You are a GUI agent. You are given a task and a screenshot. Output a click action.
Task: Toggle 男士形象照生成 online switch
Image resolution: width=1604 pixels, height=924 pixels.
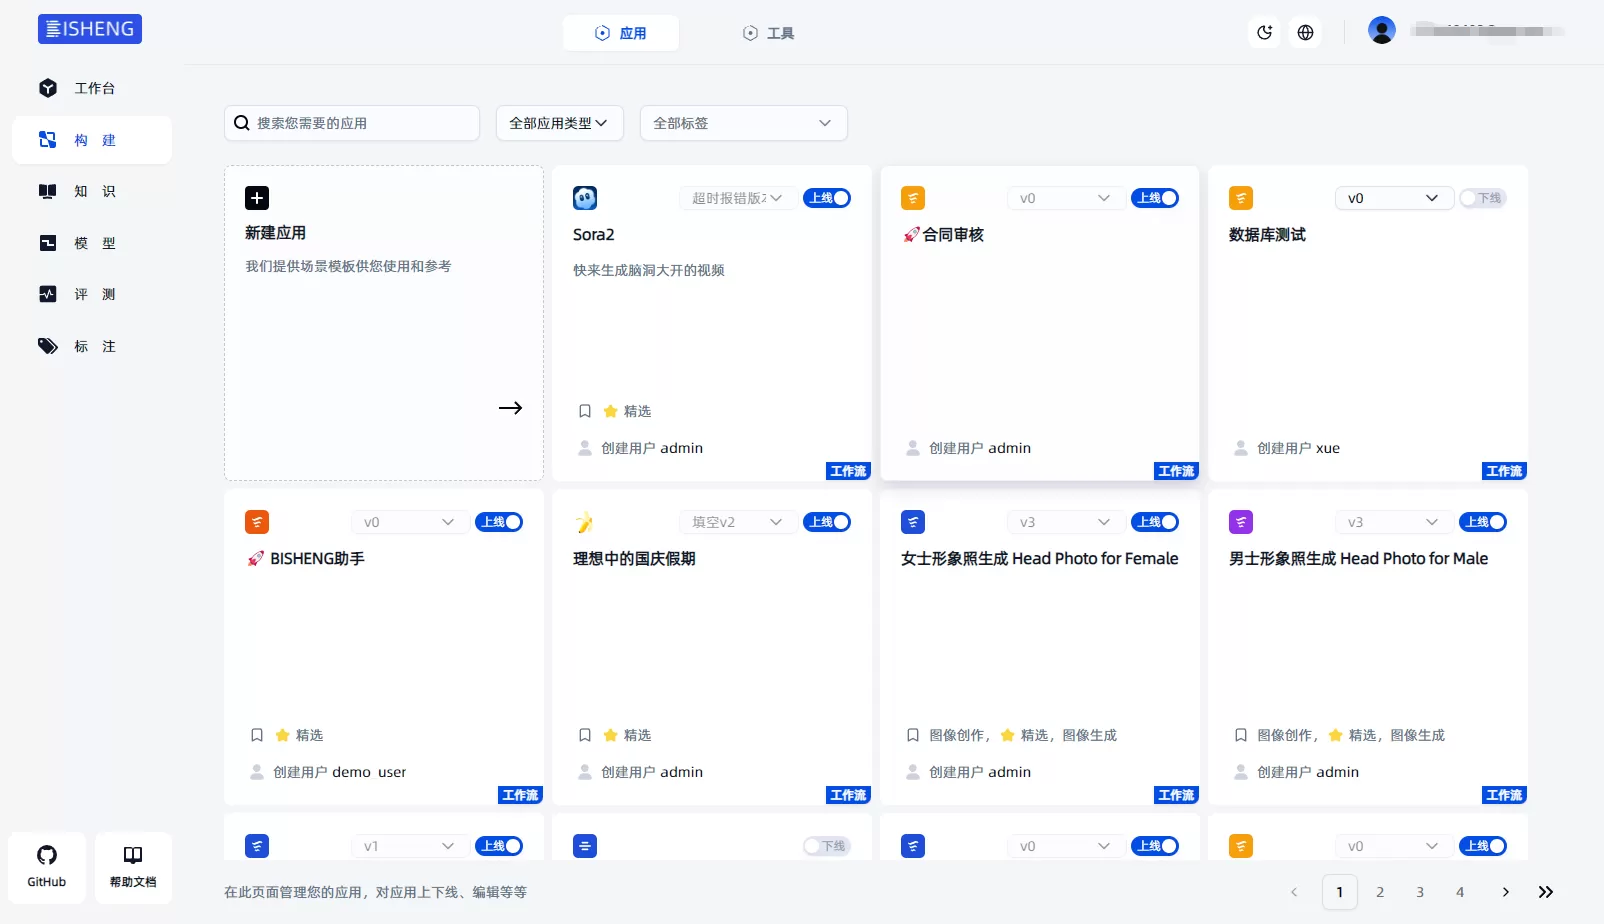(x=1483, y=522)
